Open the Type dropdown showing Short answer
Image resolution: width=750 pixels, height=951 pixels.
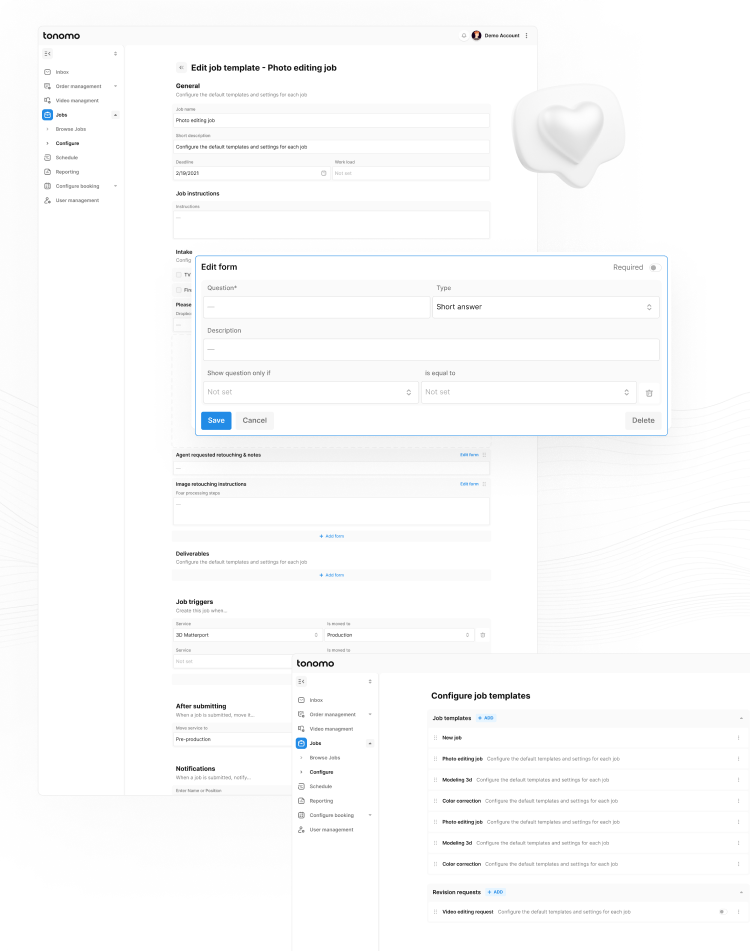546,307
